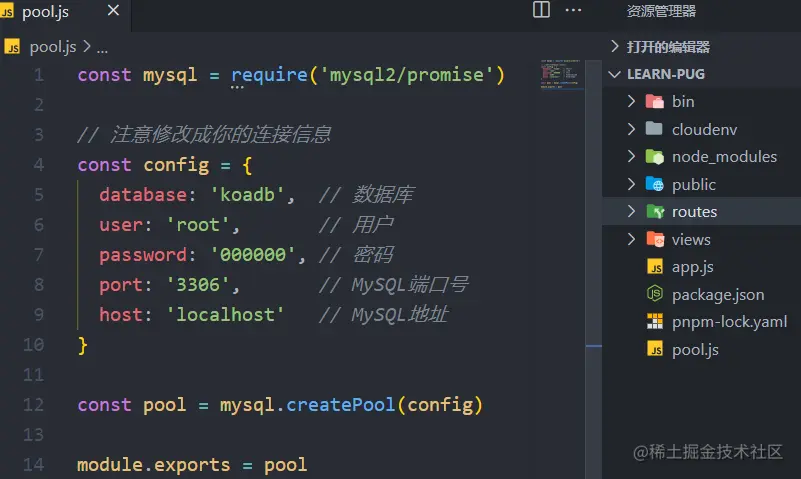Click the 'root' user value
This screenshot has height=479, width=801.
point(198,225)
